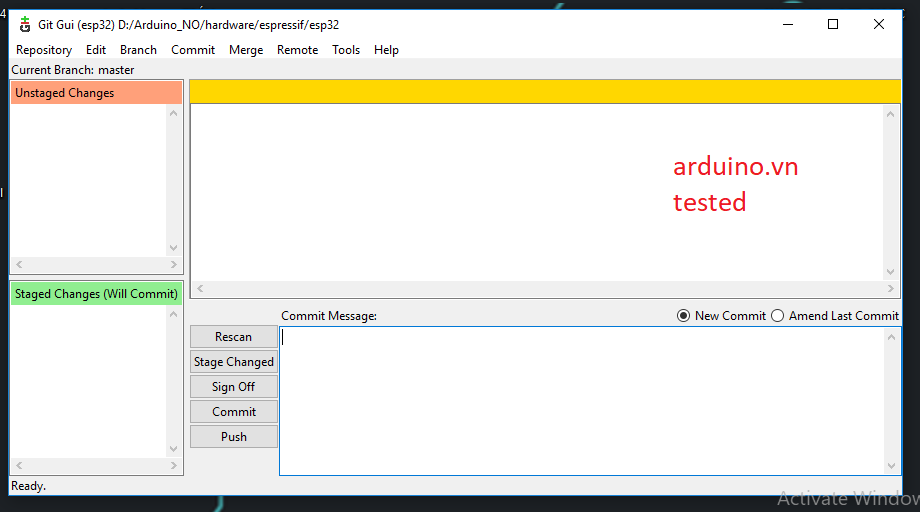Open the Repository menu
Image resolution: width=920 pixels, height=512 pixels.
coord(44,50)
